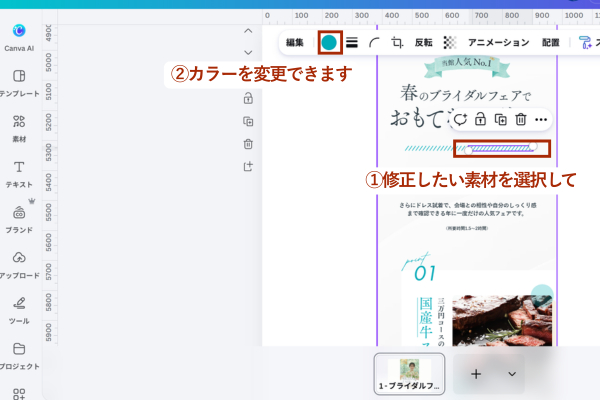Open the teal color swatch picker
Viewport: 600px width, 400px height.
pos(329,42)
